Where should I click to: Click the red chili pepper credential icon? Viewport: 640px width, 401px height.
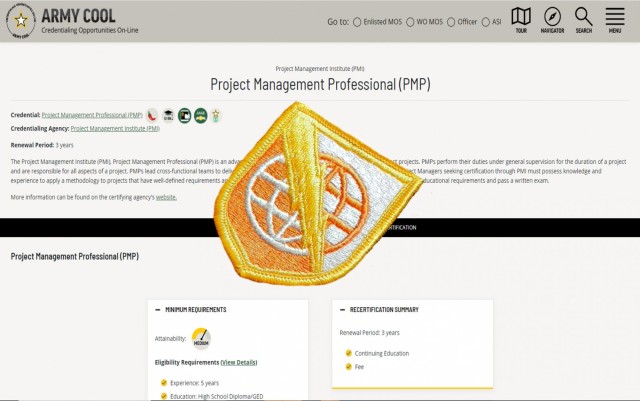pos(152,116)
